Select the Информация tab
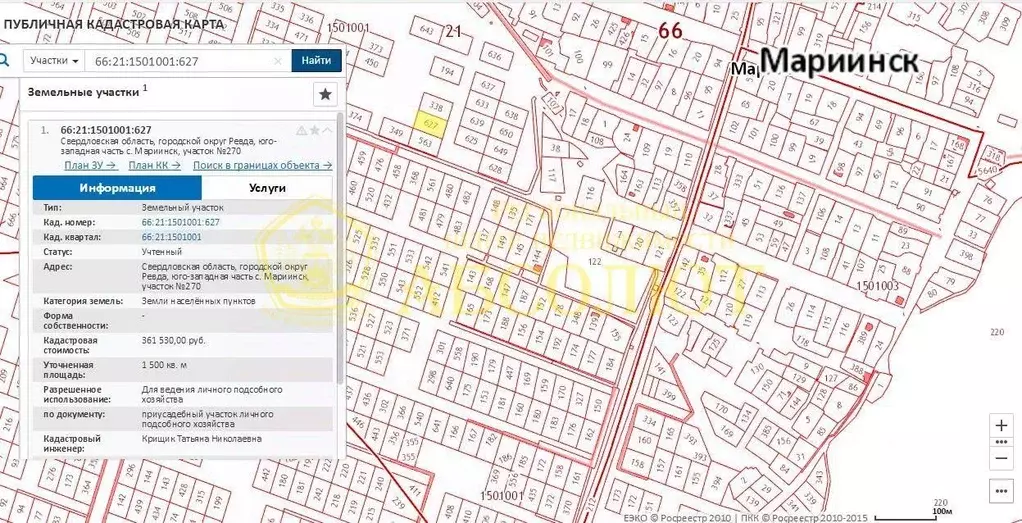This screenshot has width=1022, height=523. [x=117, y=188]
